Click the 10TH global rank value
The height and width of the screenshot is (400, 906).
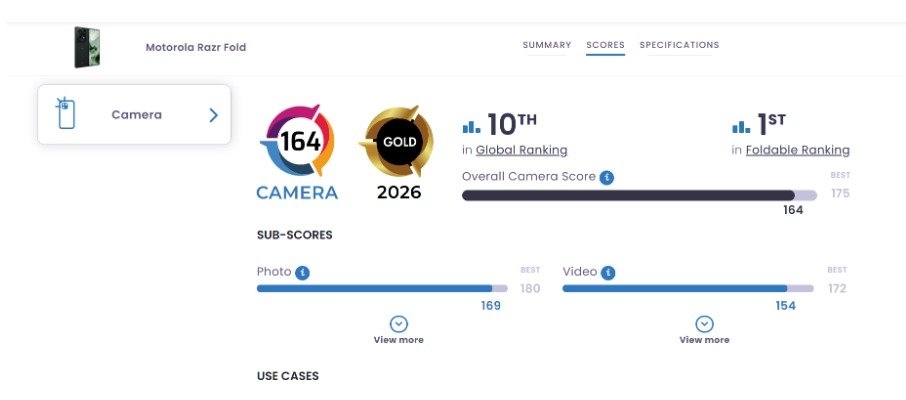[x=512, y=124]
